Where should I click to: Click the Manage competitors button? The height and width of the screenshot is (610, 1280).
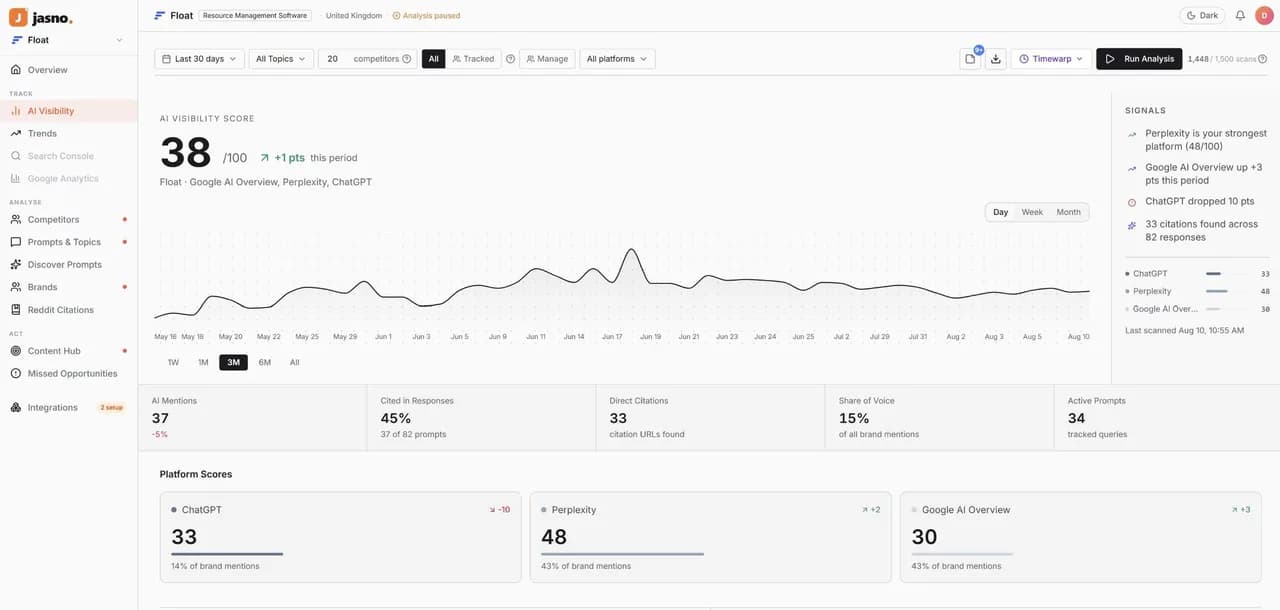pos(547,59)
